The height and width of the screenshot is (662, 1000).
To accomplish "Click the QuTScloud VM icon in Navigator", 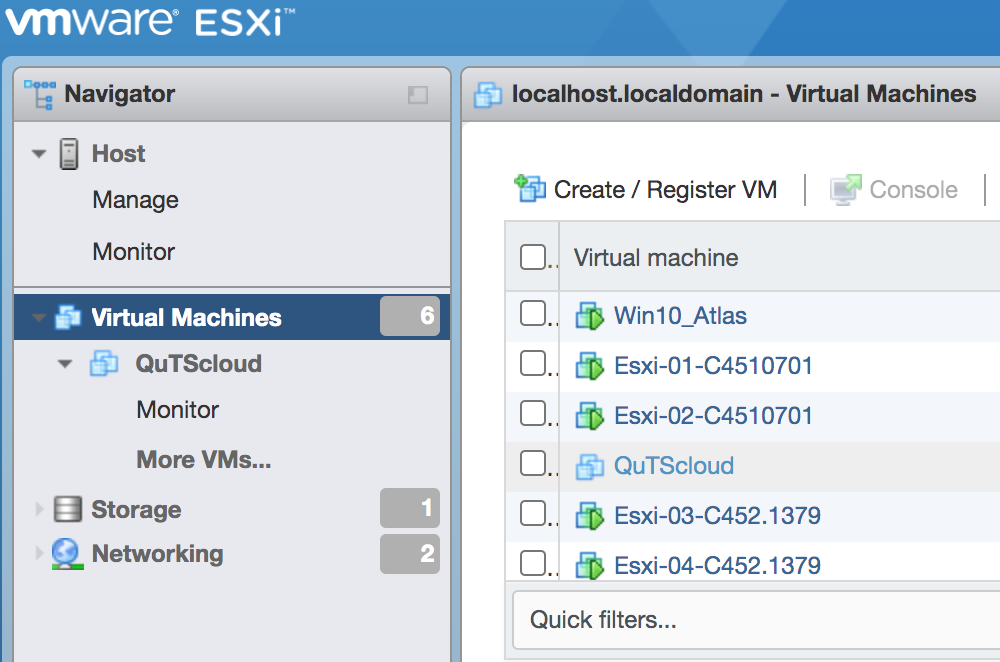I will [x=104, y=364].
